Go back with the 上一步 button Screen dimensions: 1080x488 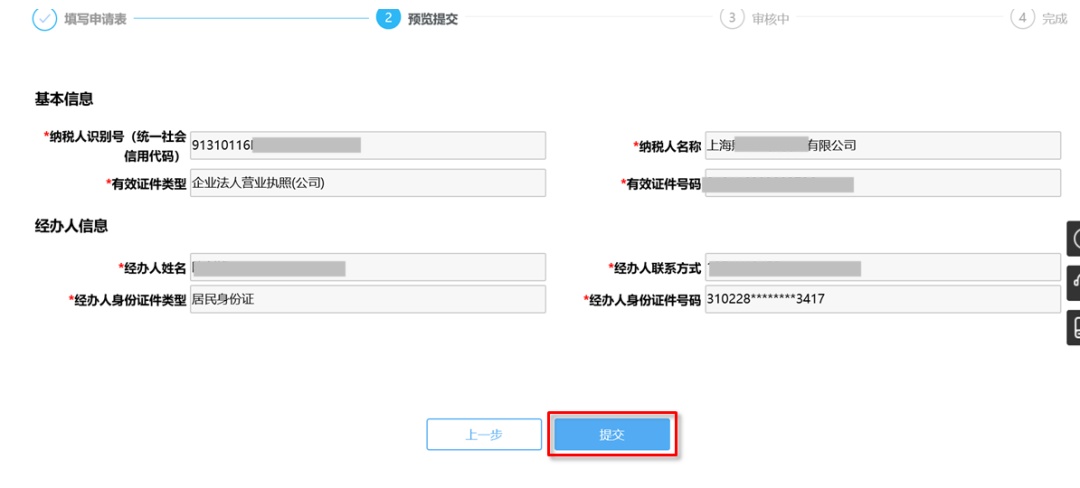coord(484,435)
